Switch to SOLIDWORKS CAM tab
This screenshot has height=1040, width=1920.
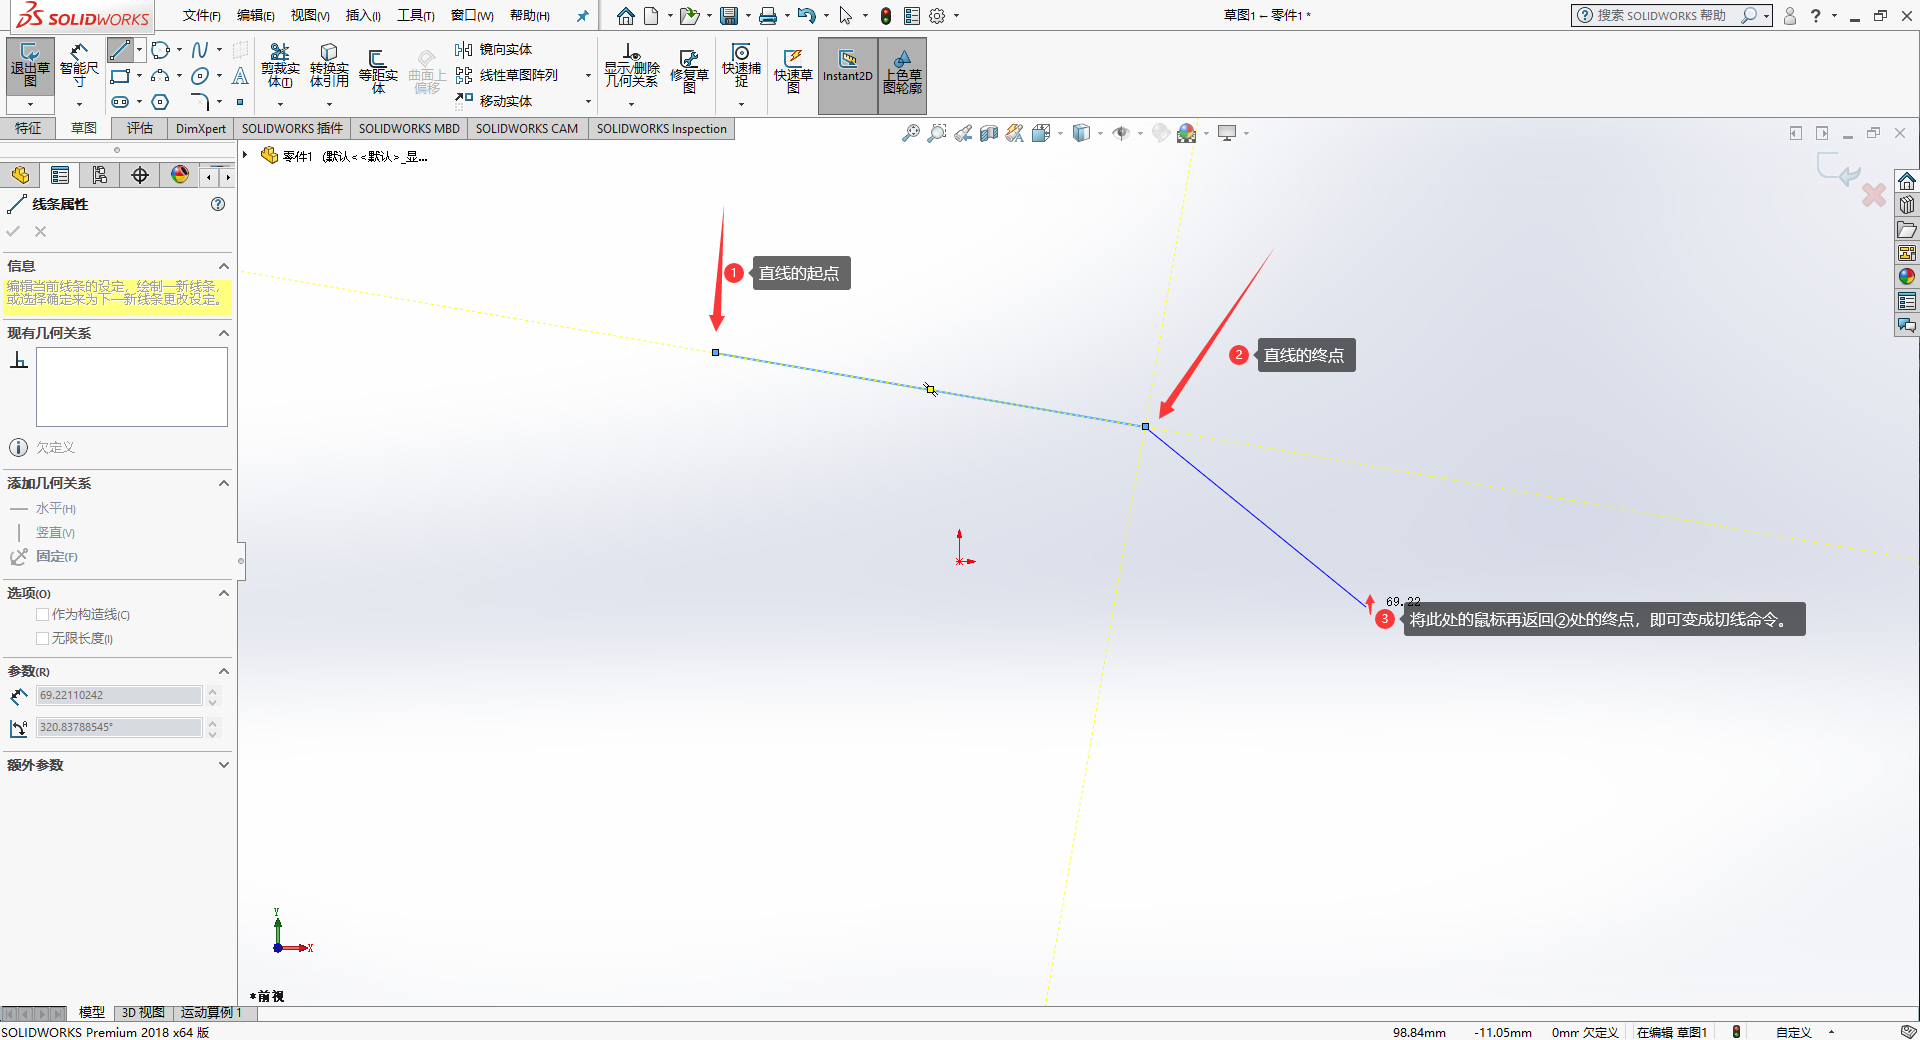coord(527,128)
